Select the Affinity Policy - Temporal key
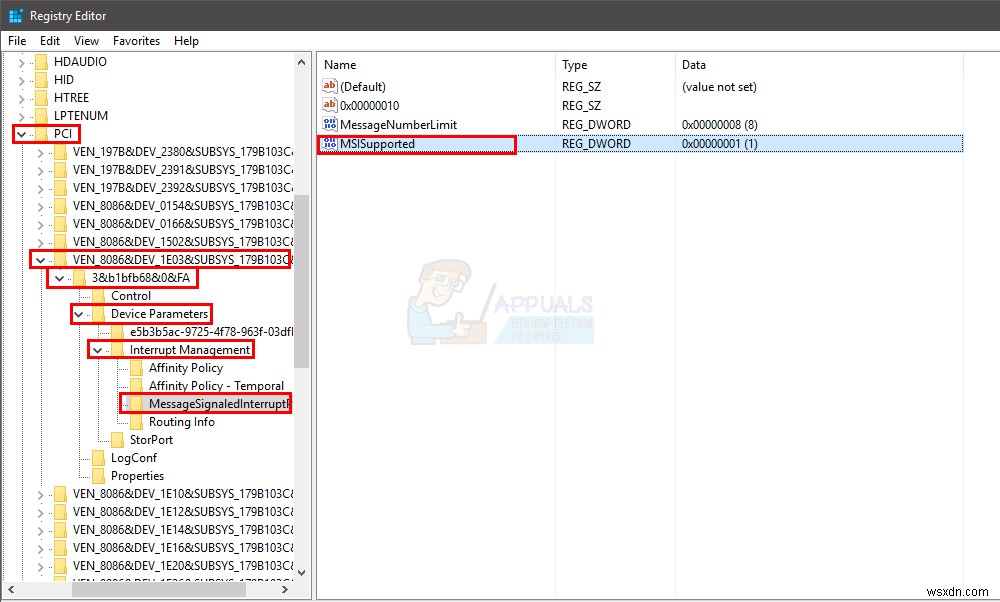Image resolution: width=1000 pixels, height=602 pixels. tap(216, 386)
